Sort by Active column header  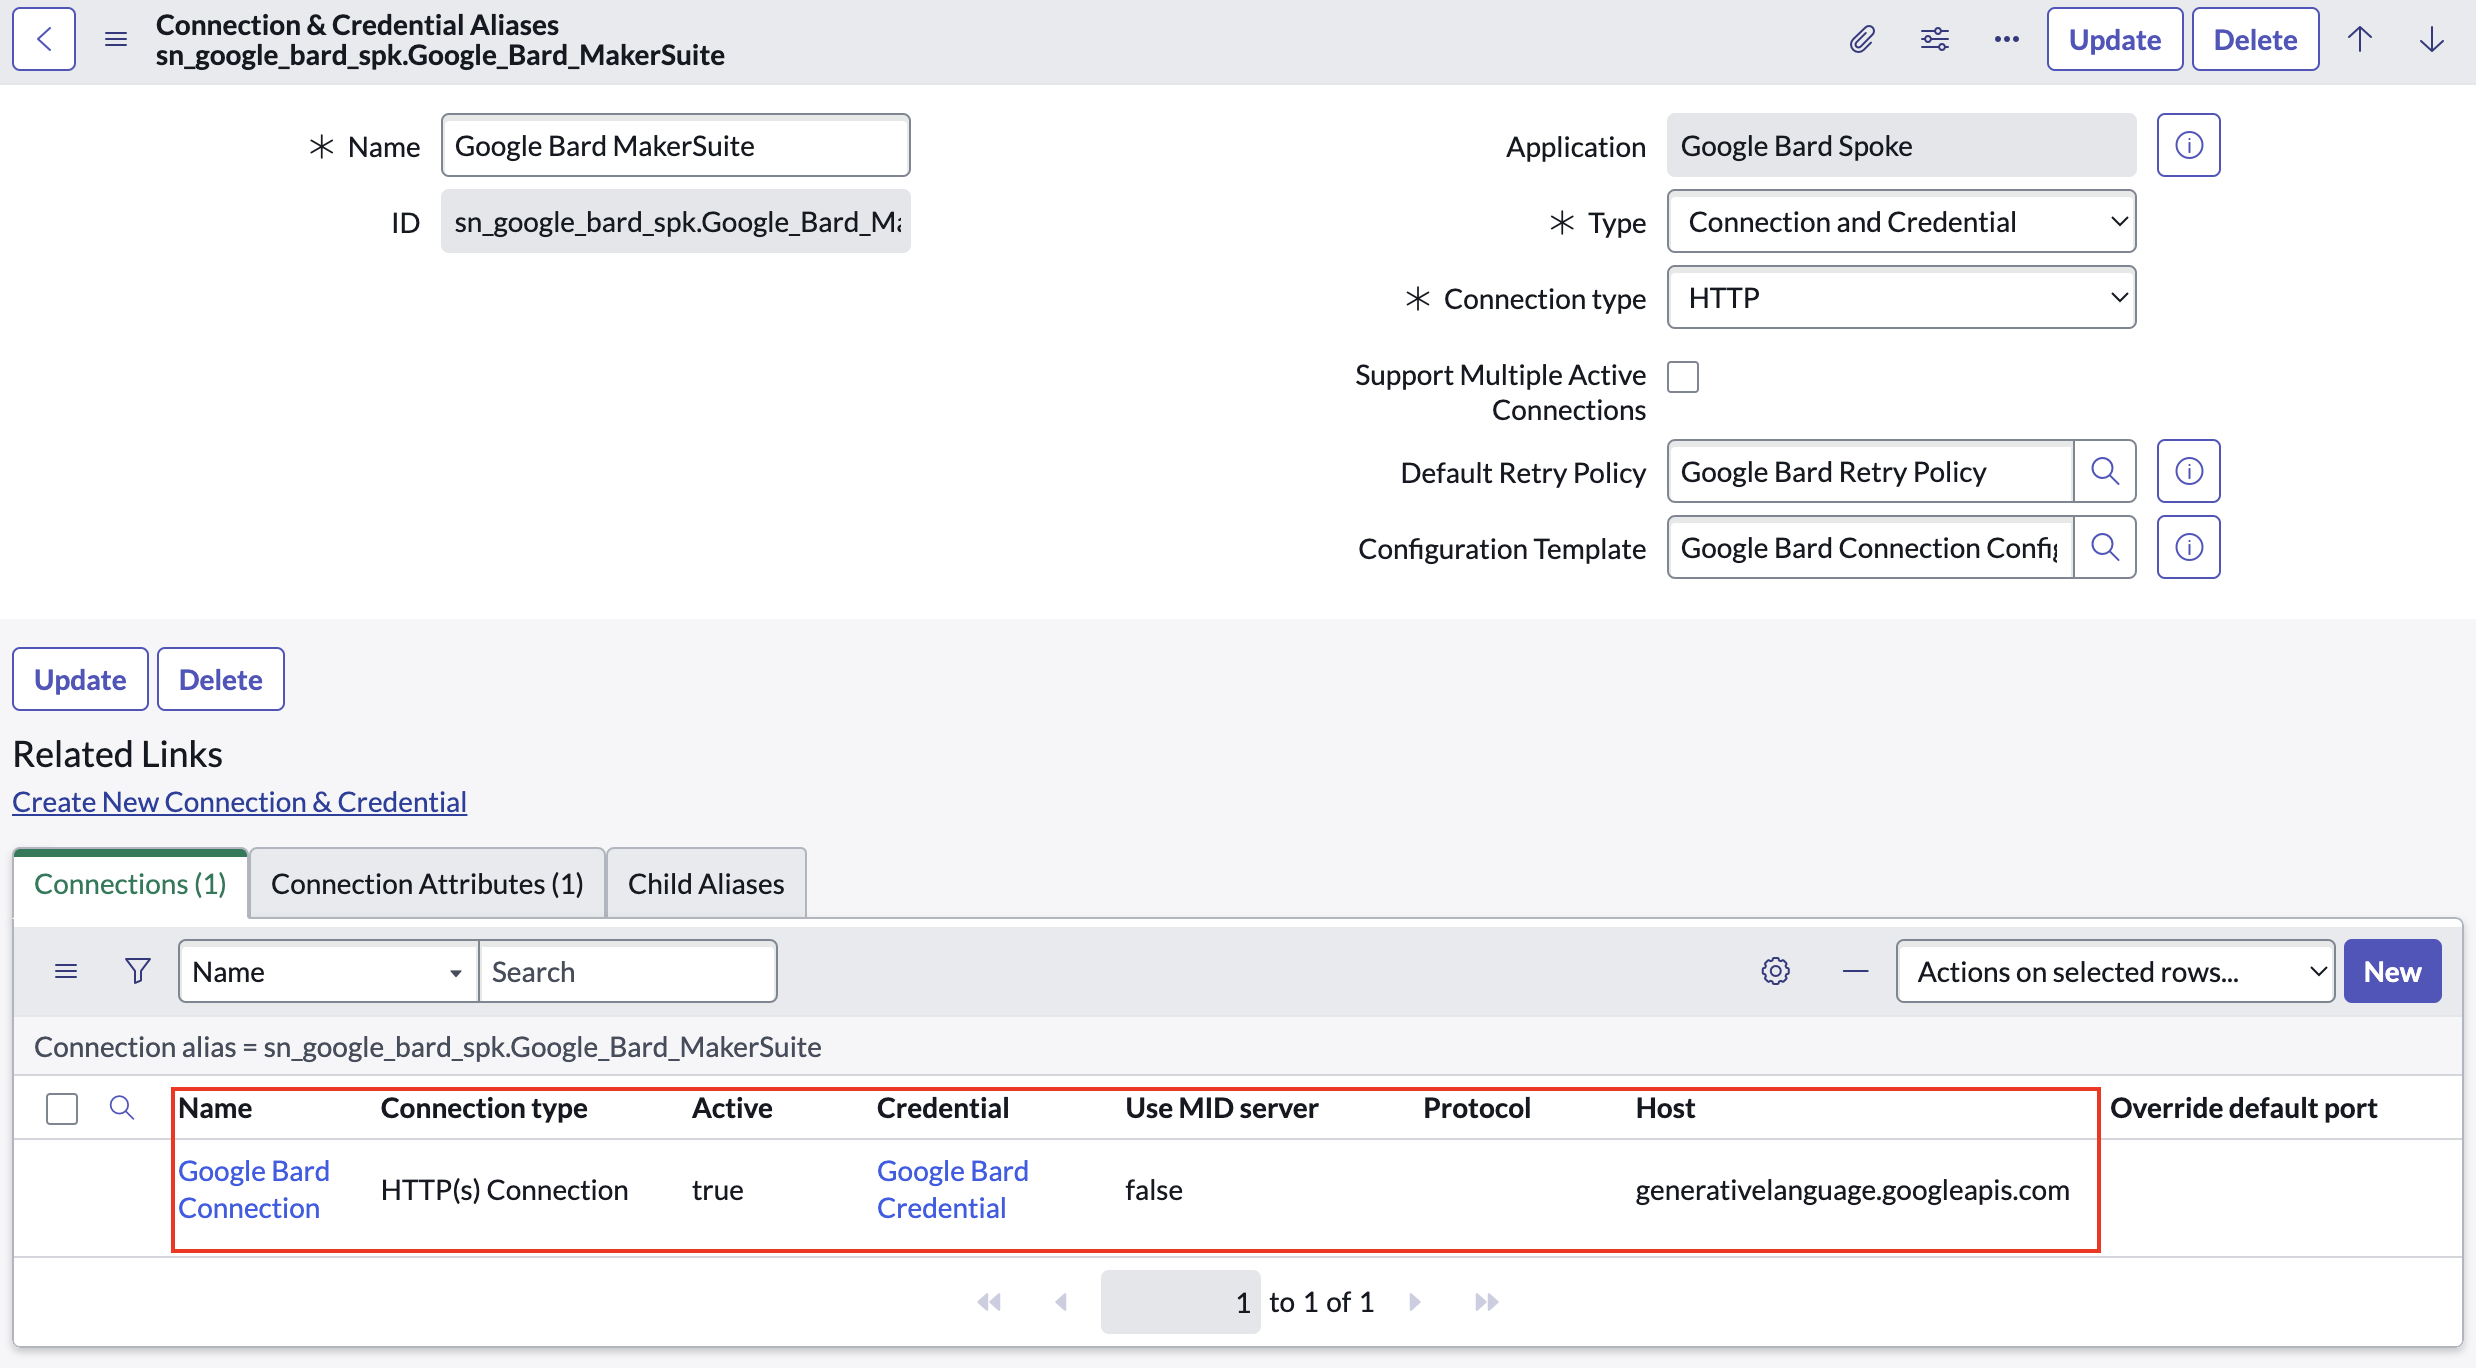(x=732, y=1108)
